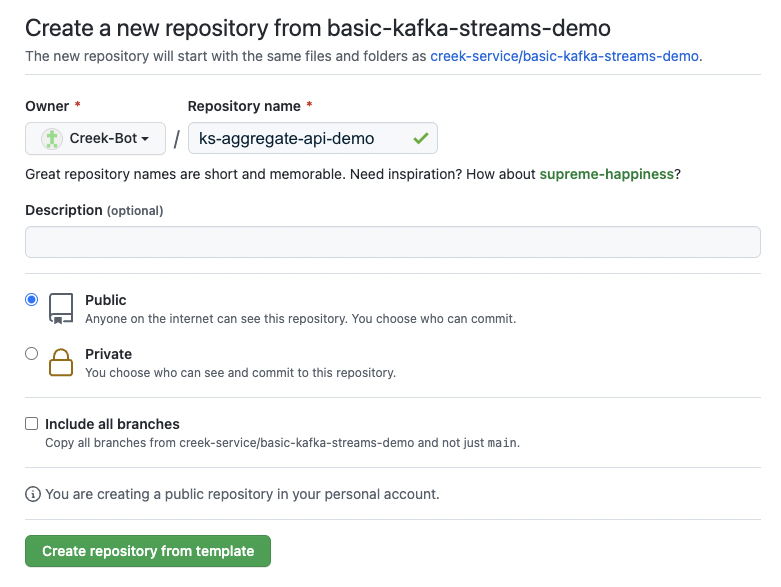The width and height of the screenshot is (781, 587).
Task: Click the public repository personal account notice
Action: [x=243, y=494]
